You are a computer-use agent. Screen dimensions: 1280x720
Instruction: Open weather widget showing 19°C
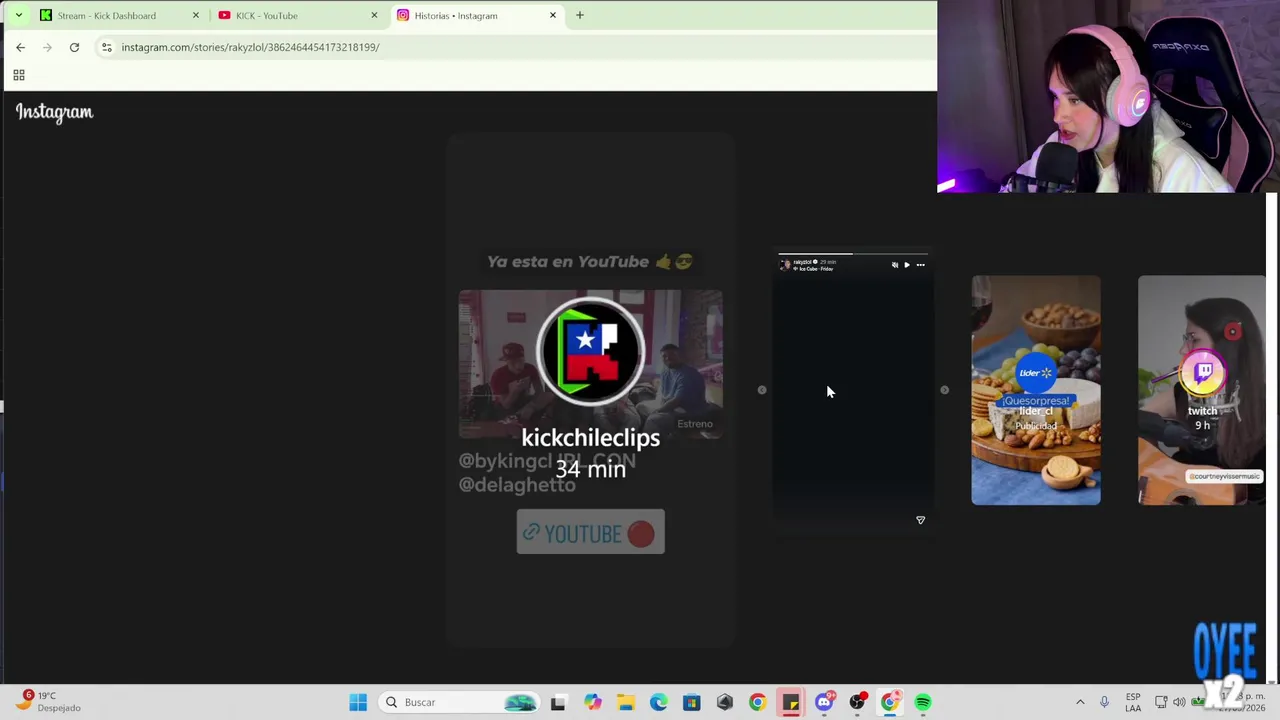(x=50, y=701)
